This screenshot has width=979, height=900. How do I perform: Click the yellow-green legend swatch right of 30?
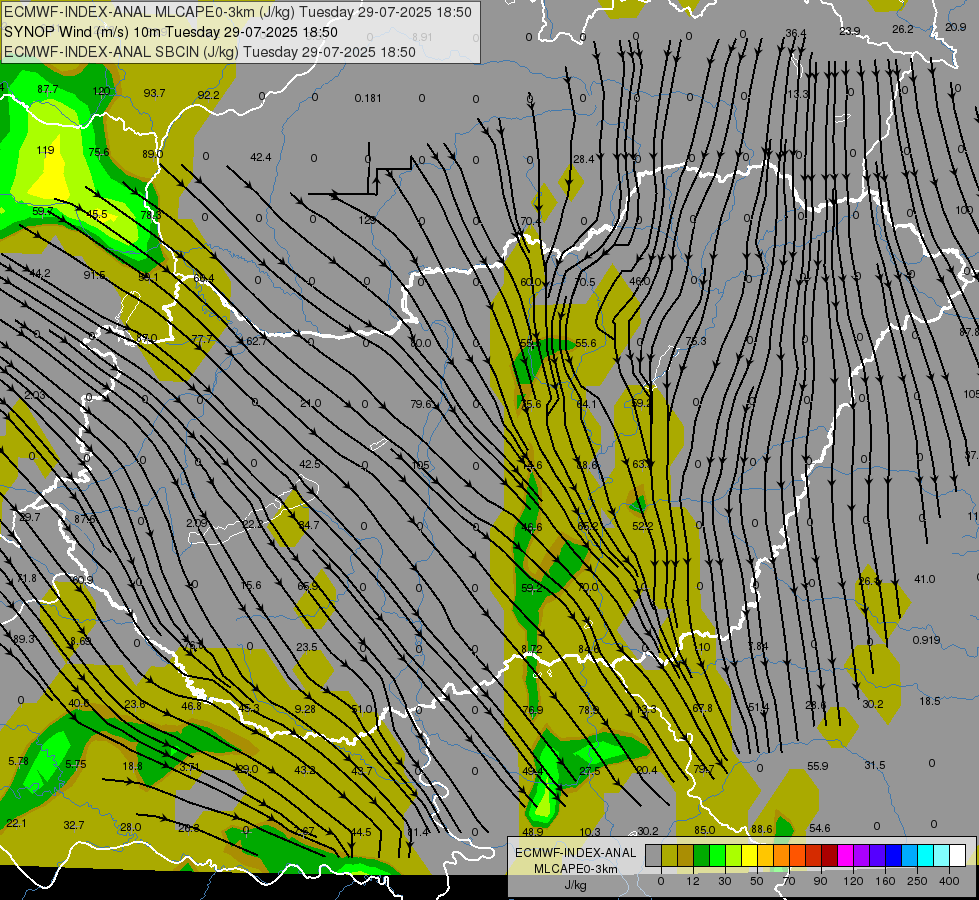pos(733,855)
